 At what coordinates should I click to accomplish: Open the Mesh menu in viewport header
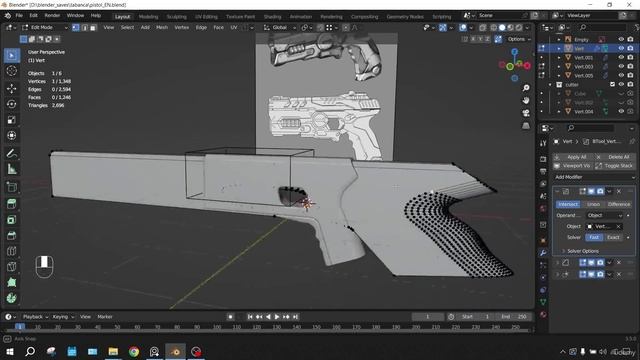162,27
